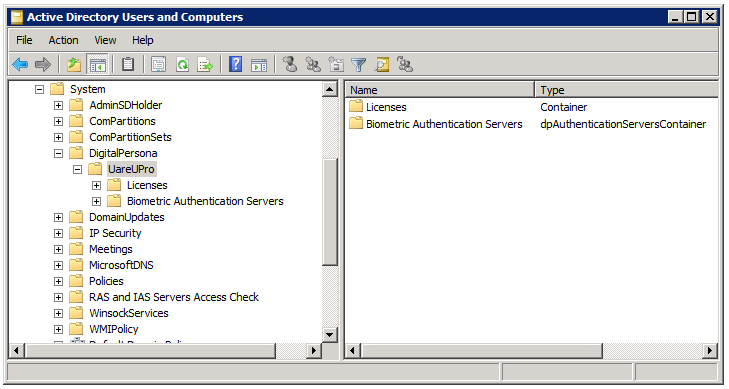Select Biometric Authentication Servers in right pane

[444, 125]
